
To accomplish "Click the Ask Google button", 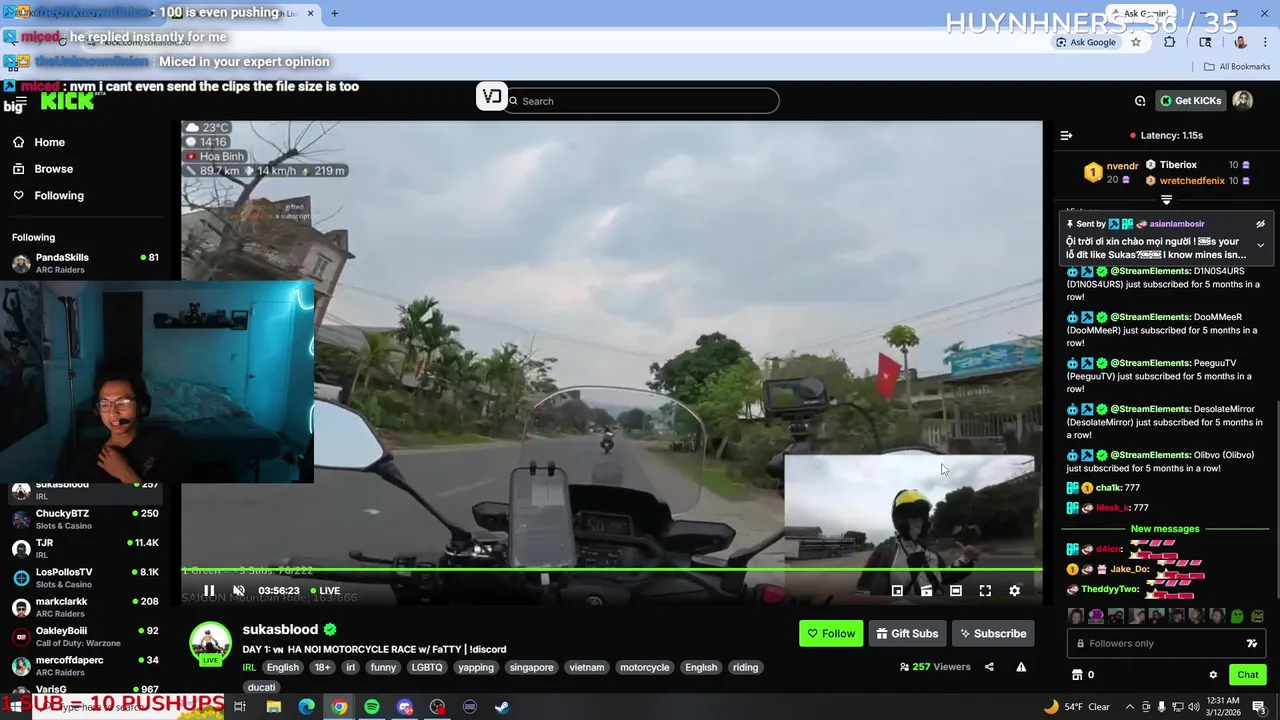I will tap(1086, 42).
